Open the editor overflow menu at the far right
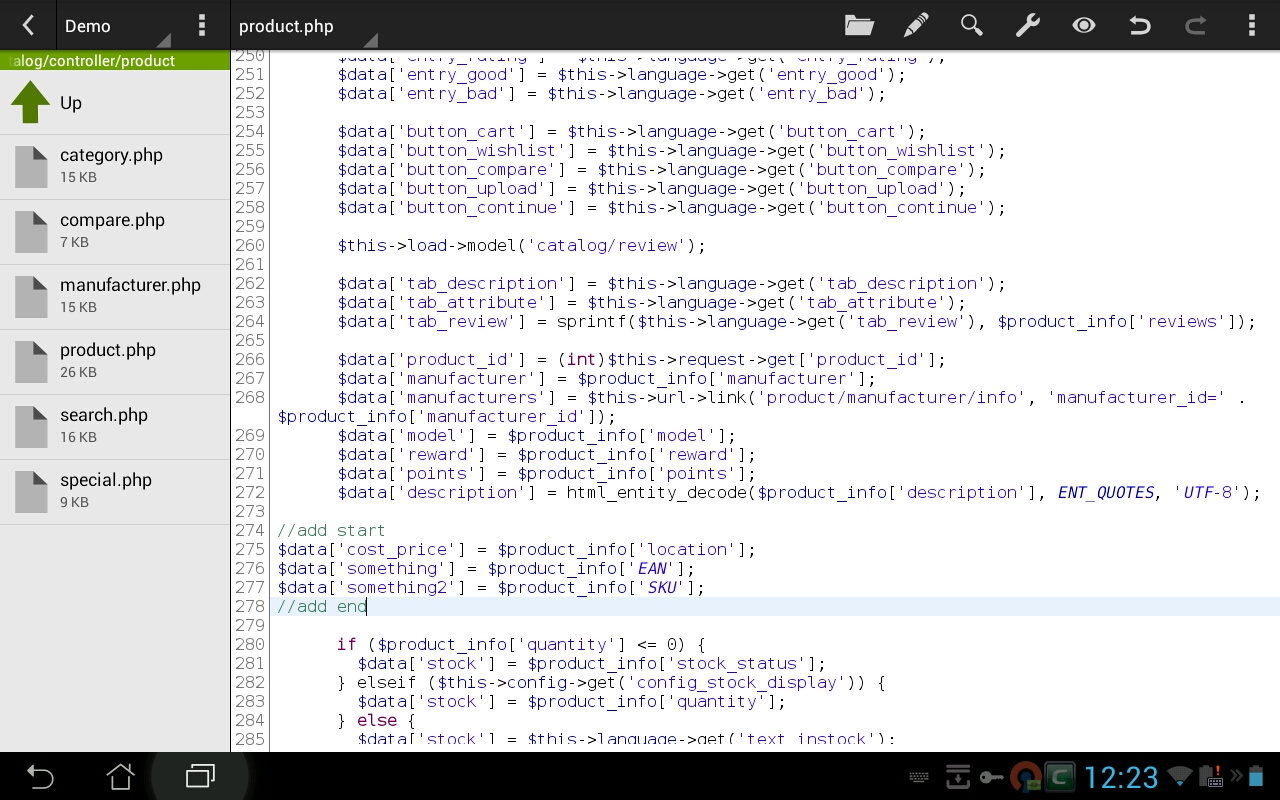This screenshot has height=800, width=1280. 1251,26
